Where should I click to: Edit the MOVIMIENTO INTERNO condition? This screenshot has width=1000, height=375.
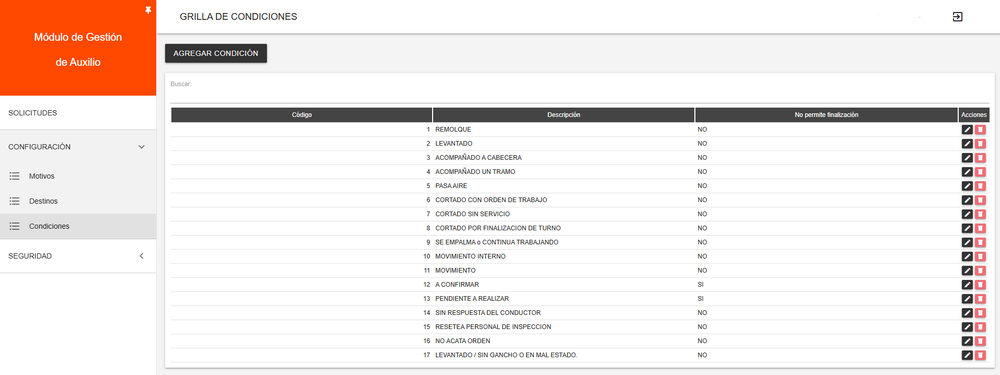click(x=967, y=256)
